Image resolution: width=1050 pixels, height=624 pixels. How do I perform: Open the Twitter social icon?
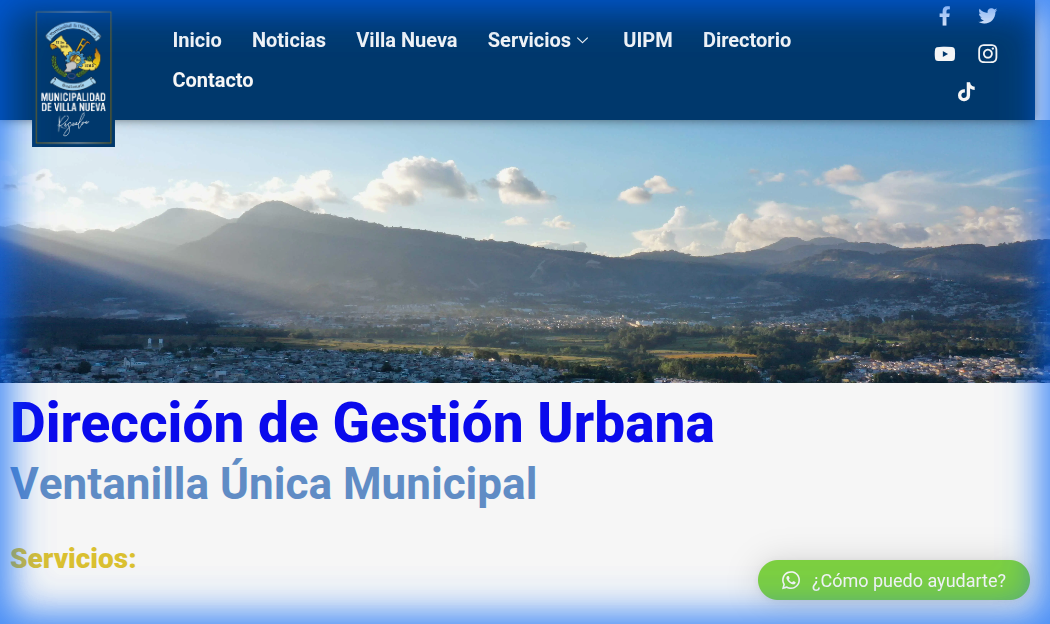(987, 16)
